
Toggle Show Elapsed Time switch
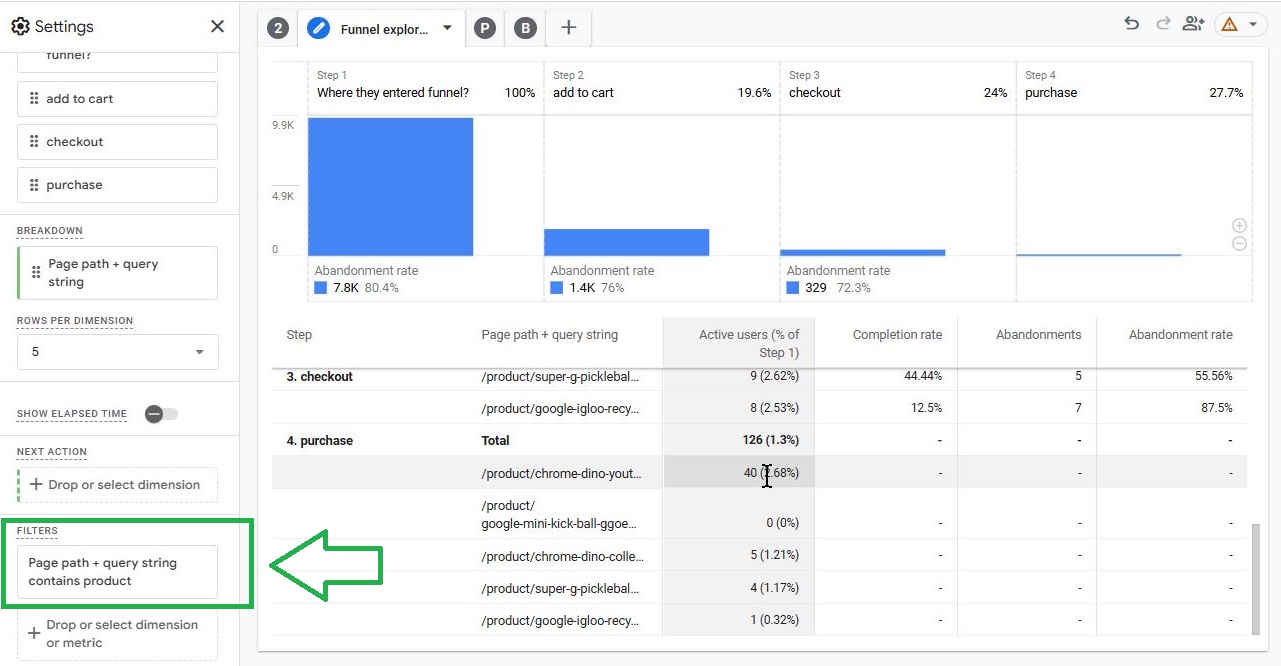click(161, 414)
